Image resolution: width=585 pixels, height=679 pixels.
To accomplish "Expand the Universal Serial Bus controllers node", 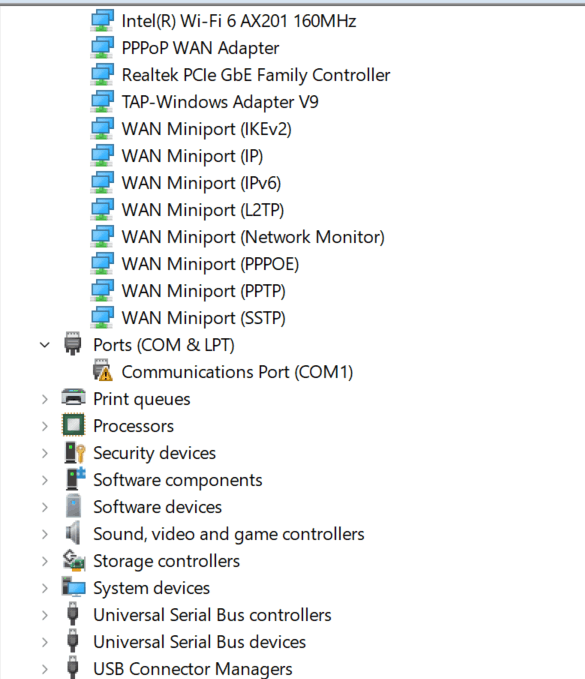I will tap(45, 615).
